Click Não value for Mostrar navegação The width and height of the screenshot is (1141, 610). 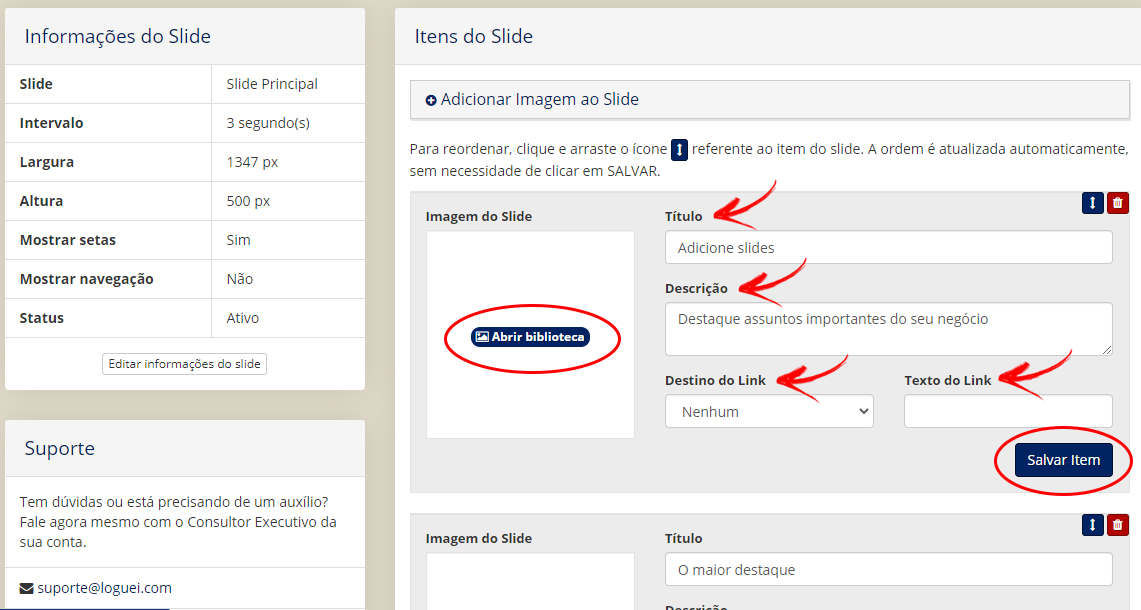pyautogui.click(x=239, y=279)
